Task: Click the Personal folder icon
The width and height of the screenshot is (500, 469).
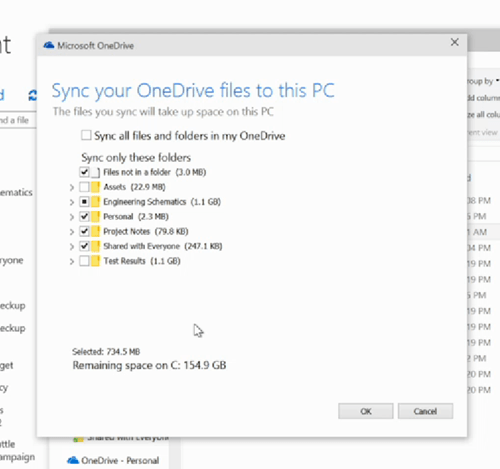Action: (95, 217)
